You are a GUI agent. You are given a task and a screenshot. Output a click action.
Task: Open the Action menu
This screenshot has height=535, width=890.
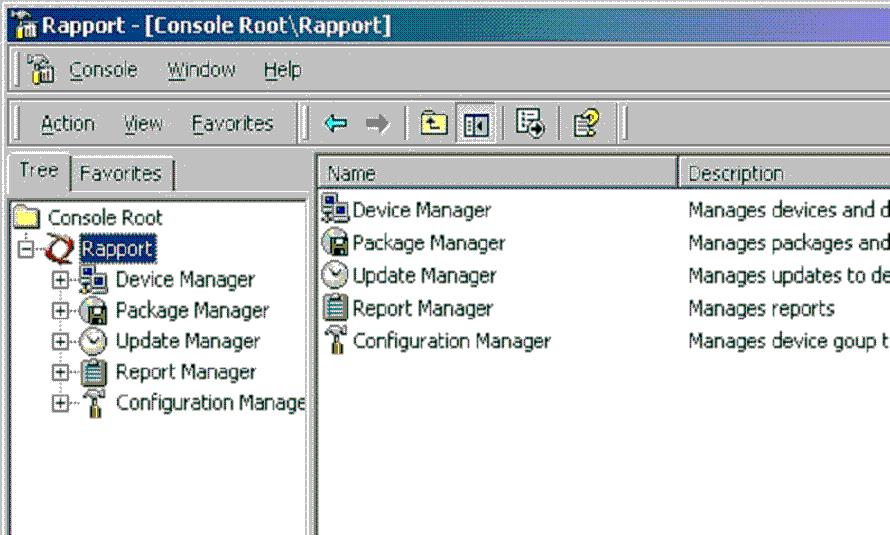coord(68,124)
